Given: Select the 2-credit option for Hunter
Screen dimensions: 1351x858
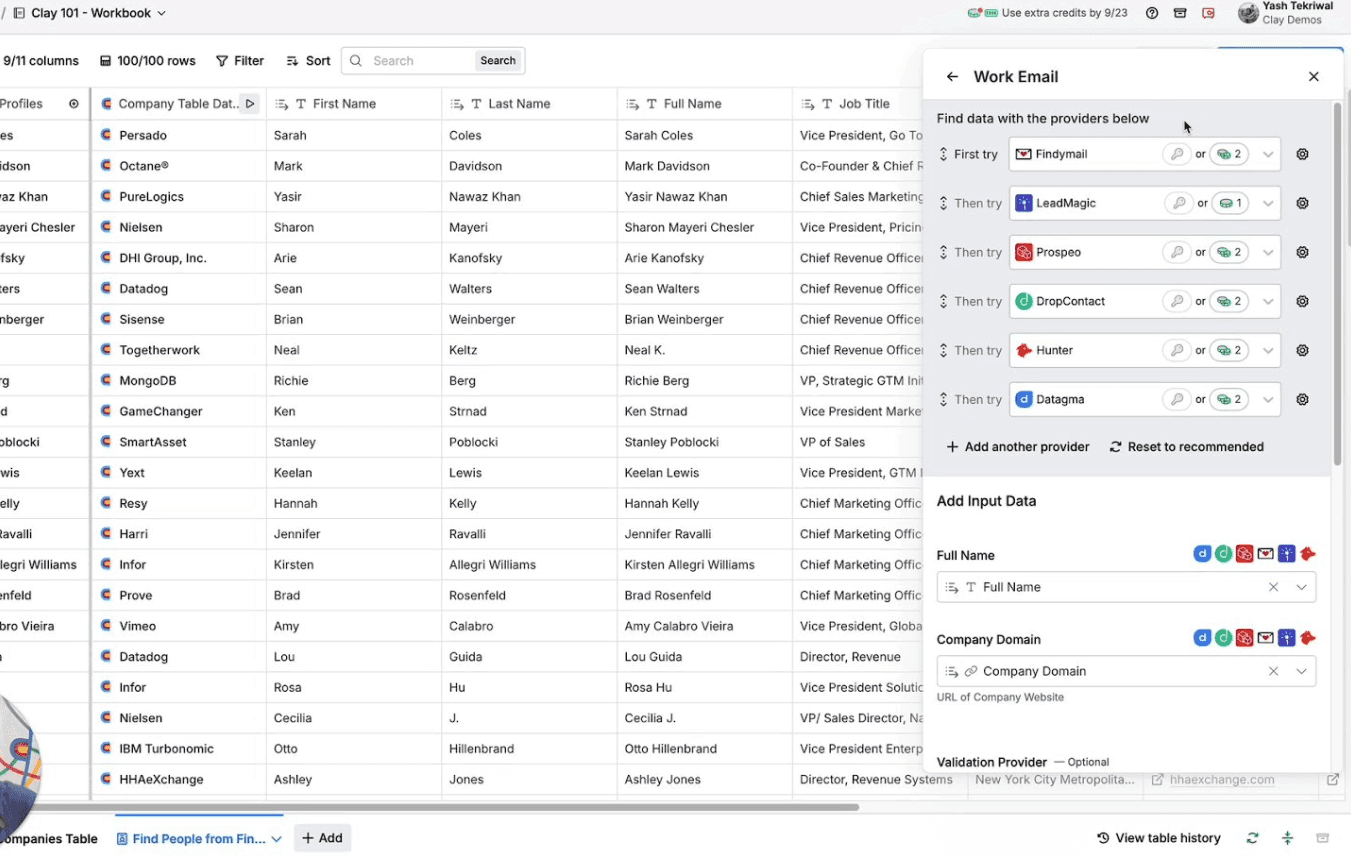Looking at the screenshot, I should point(1229,350).
